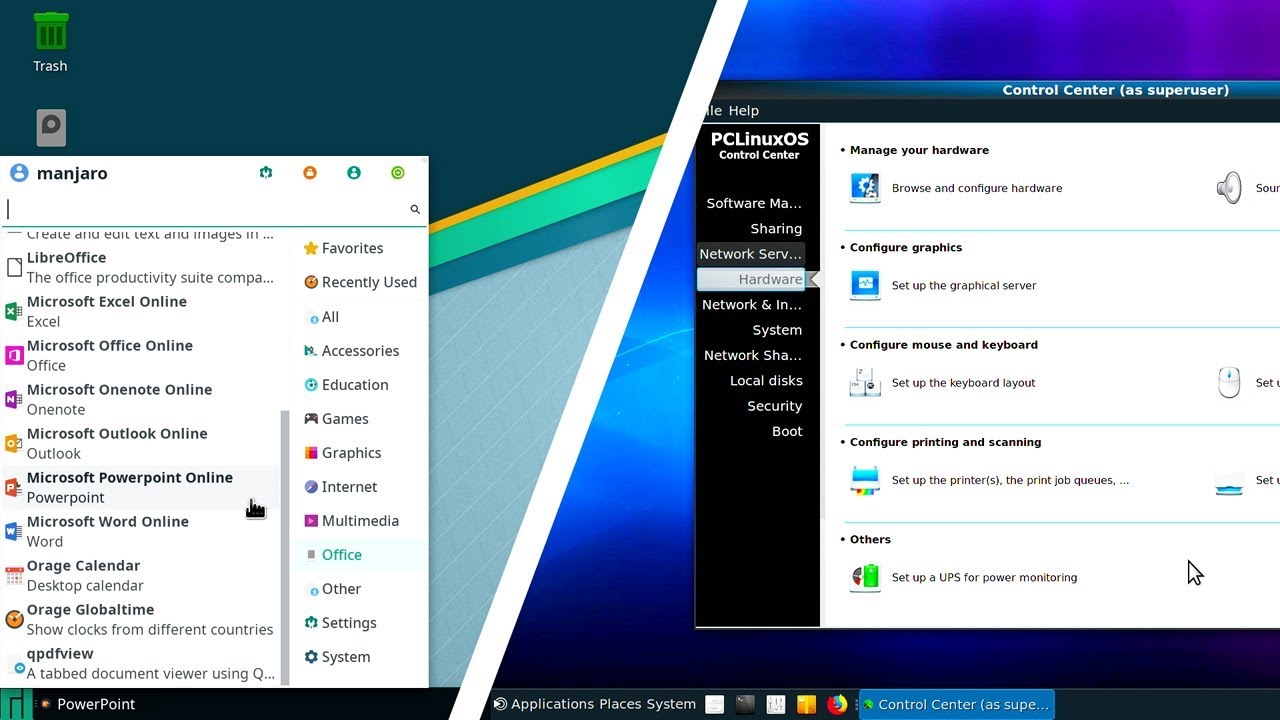The image size is (1280, 720).
Task: Select Boot in Control Center sidebar
Action: [x=787, y=431]
